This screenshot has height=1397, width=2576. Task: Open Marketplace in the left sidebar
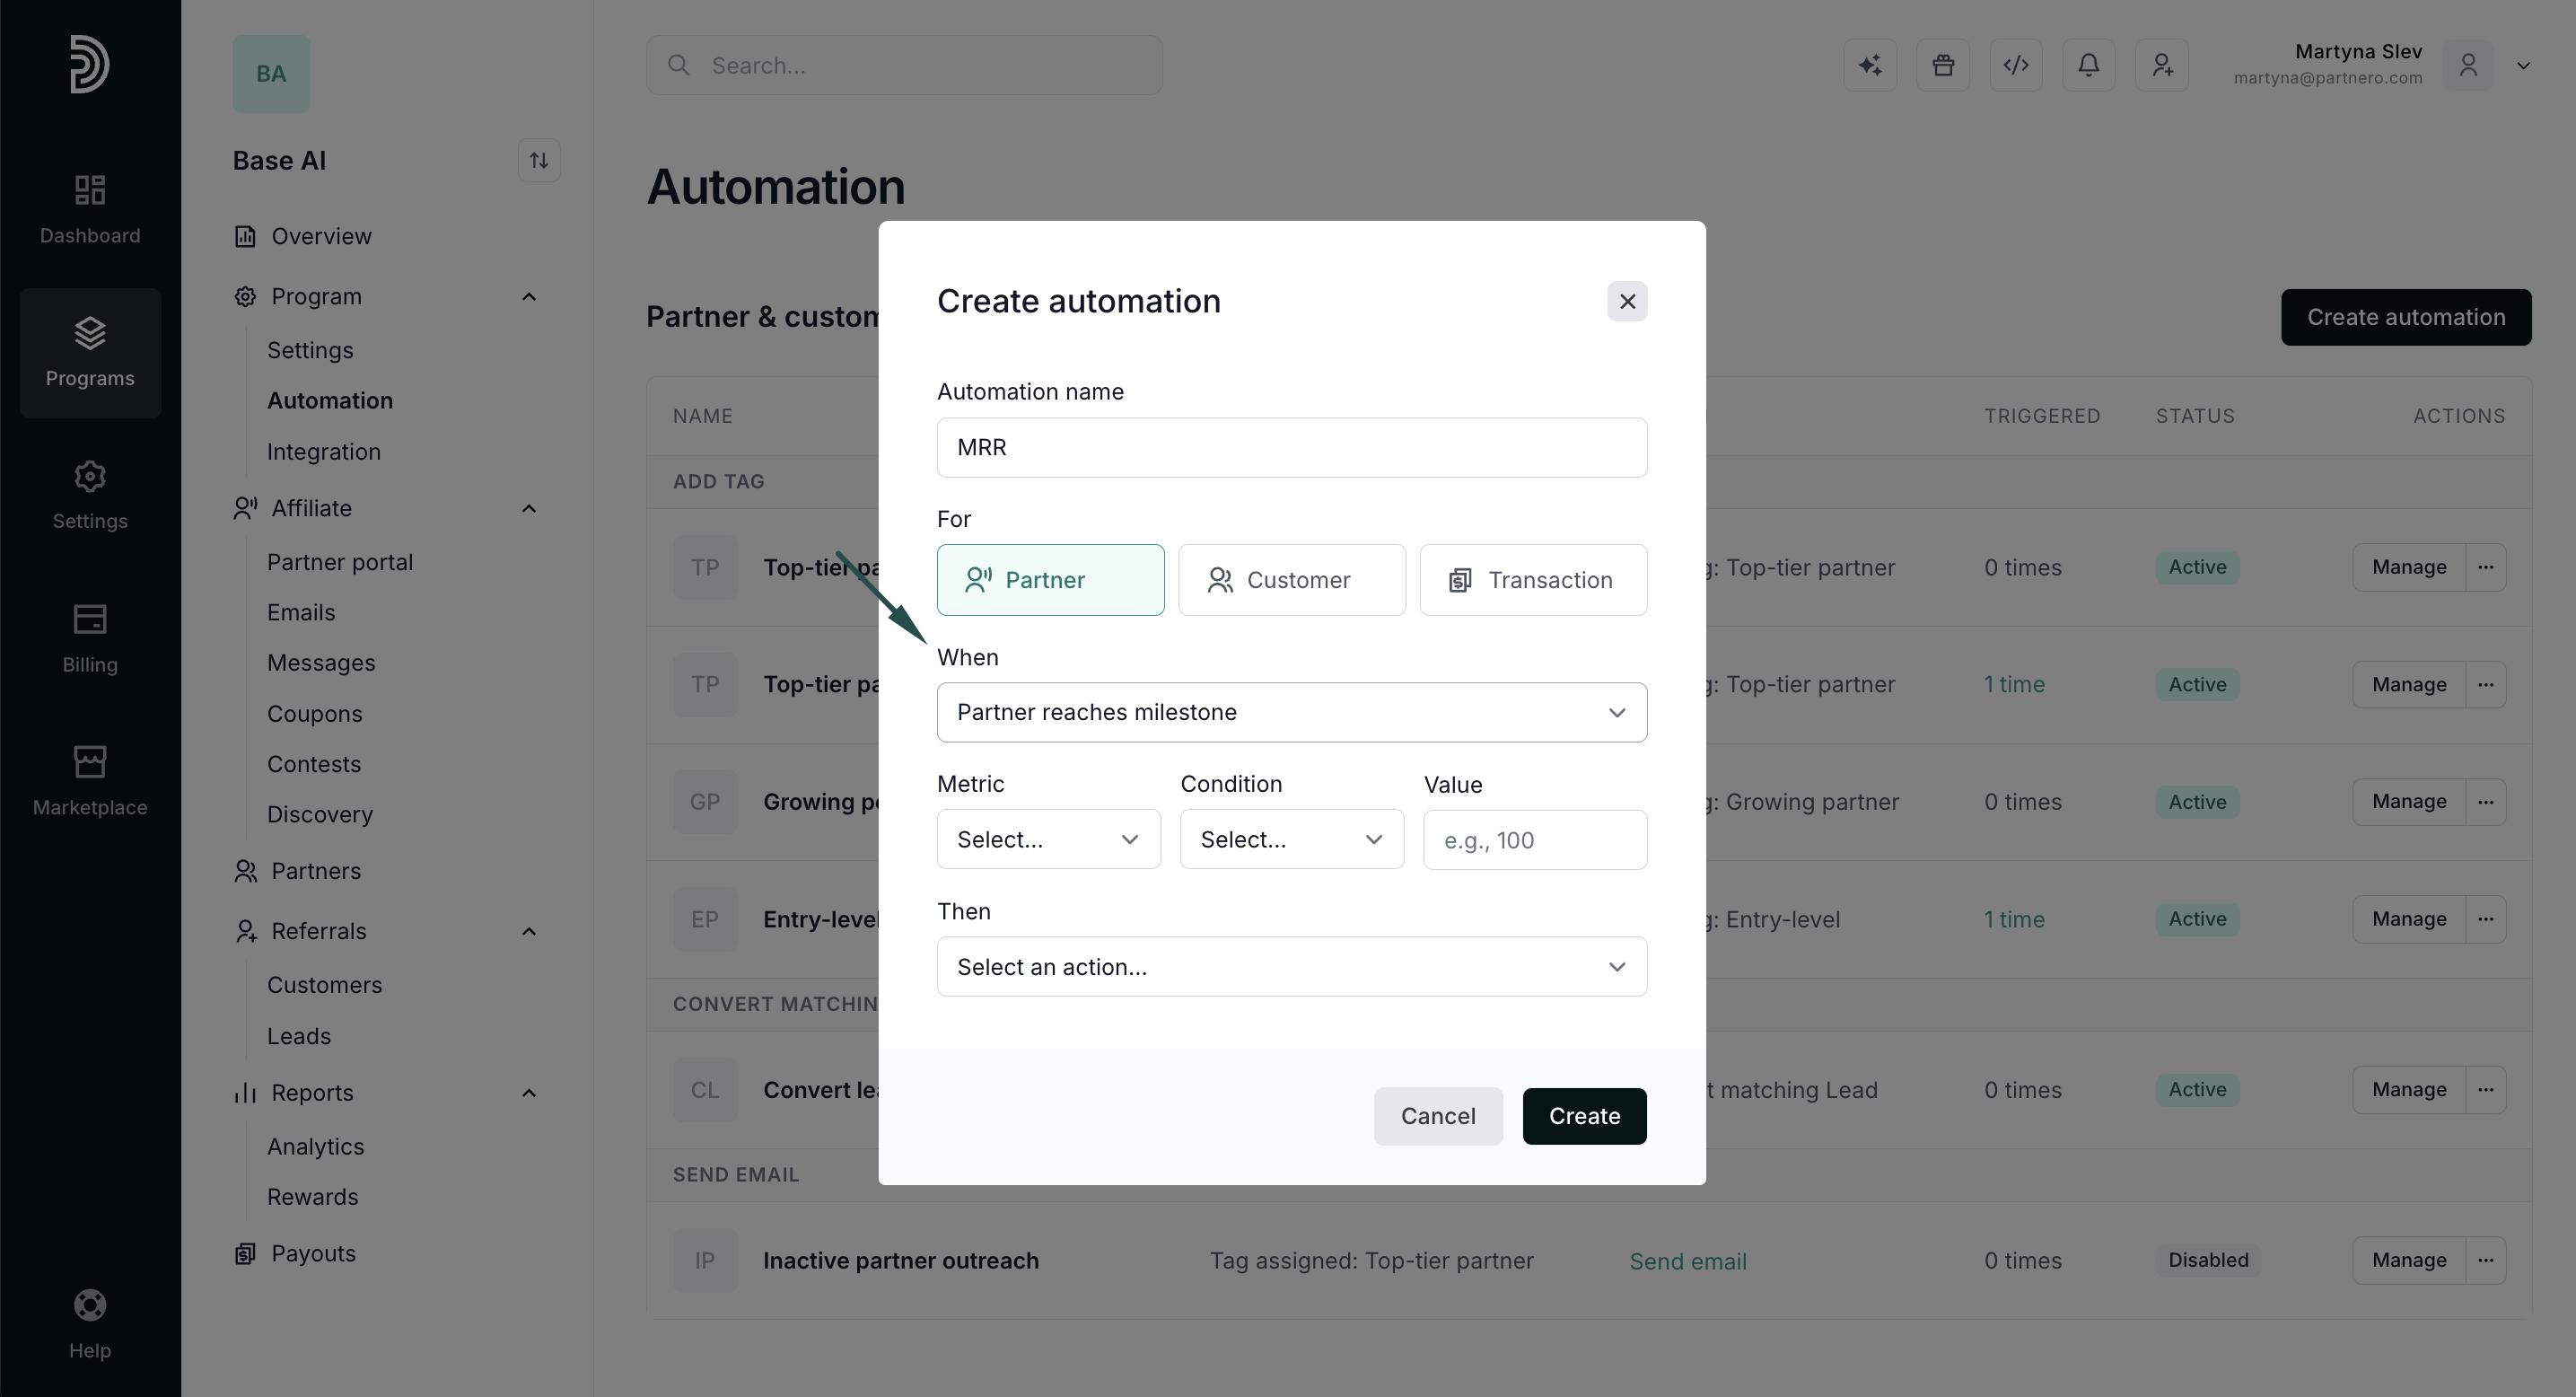pyautogui.click(x=90, y=781)
